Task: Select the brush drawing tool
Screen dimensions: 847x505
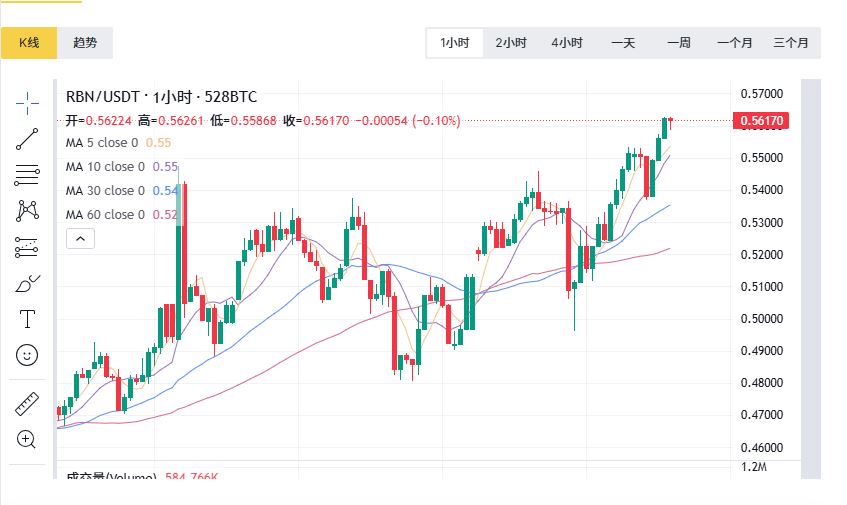Action: (x=27, y=283)
